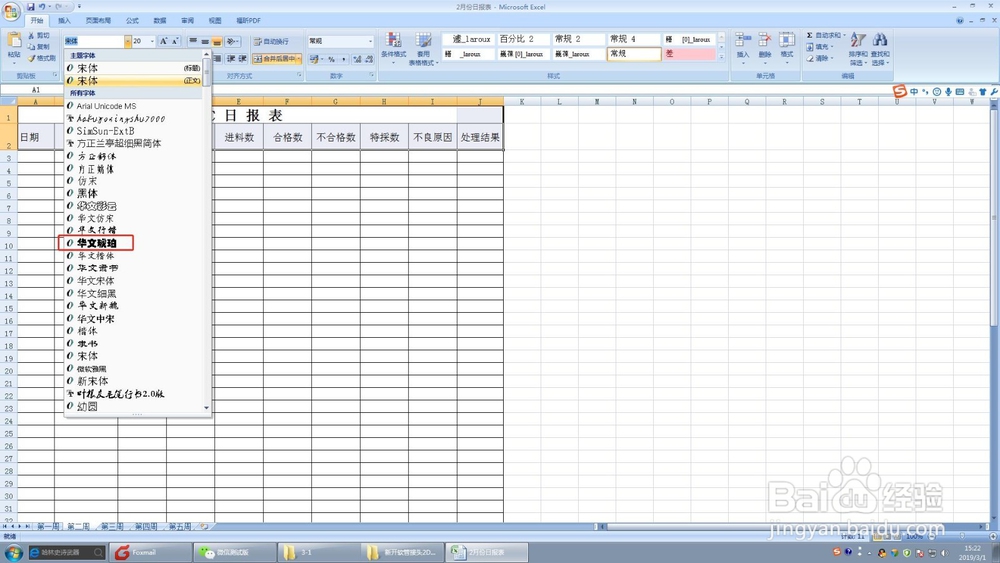Image resolution: width=1000 pixels, height=563 pixels.
Task: Cut selection with 剪切 scissors icon
Action: (38, 36)
